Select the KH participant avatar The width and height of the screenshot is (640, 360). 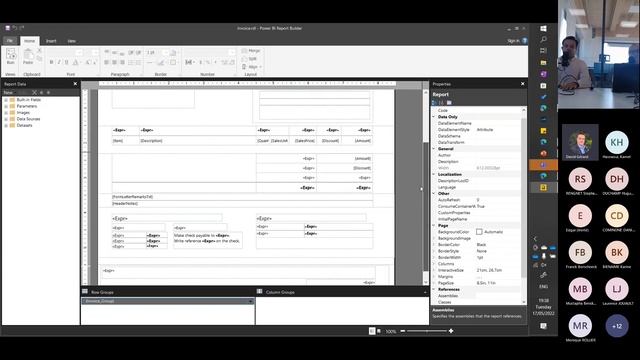tap(617, 142)
